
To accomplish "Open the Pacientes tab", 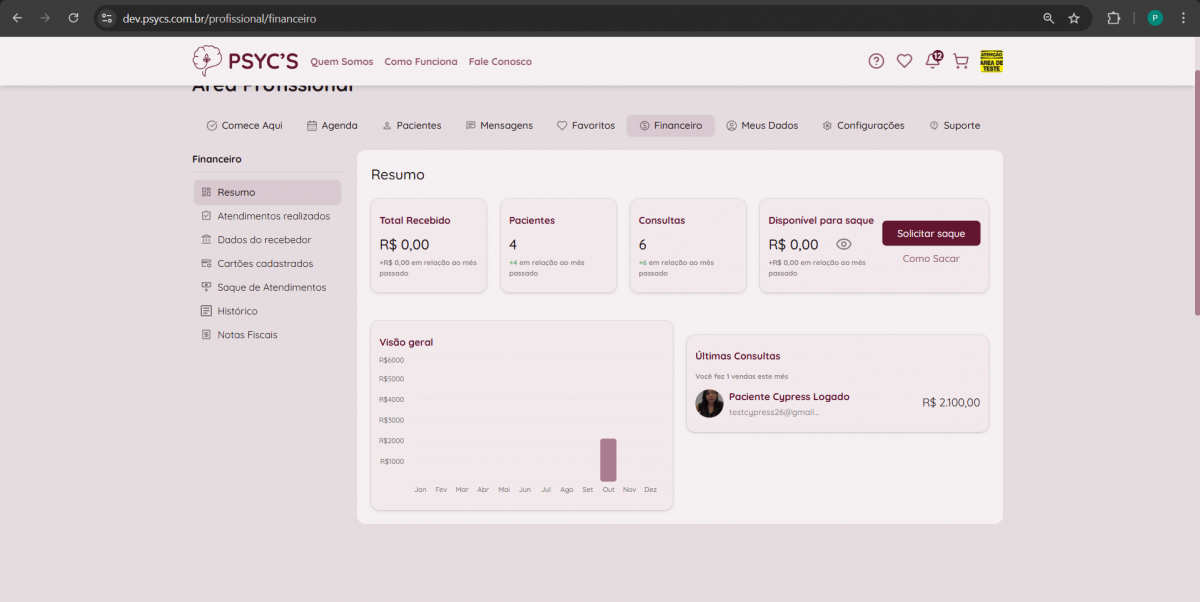I will click(x=411, y=126).
